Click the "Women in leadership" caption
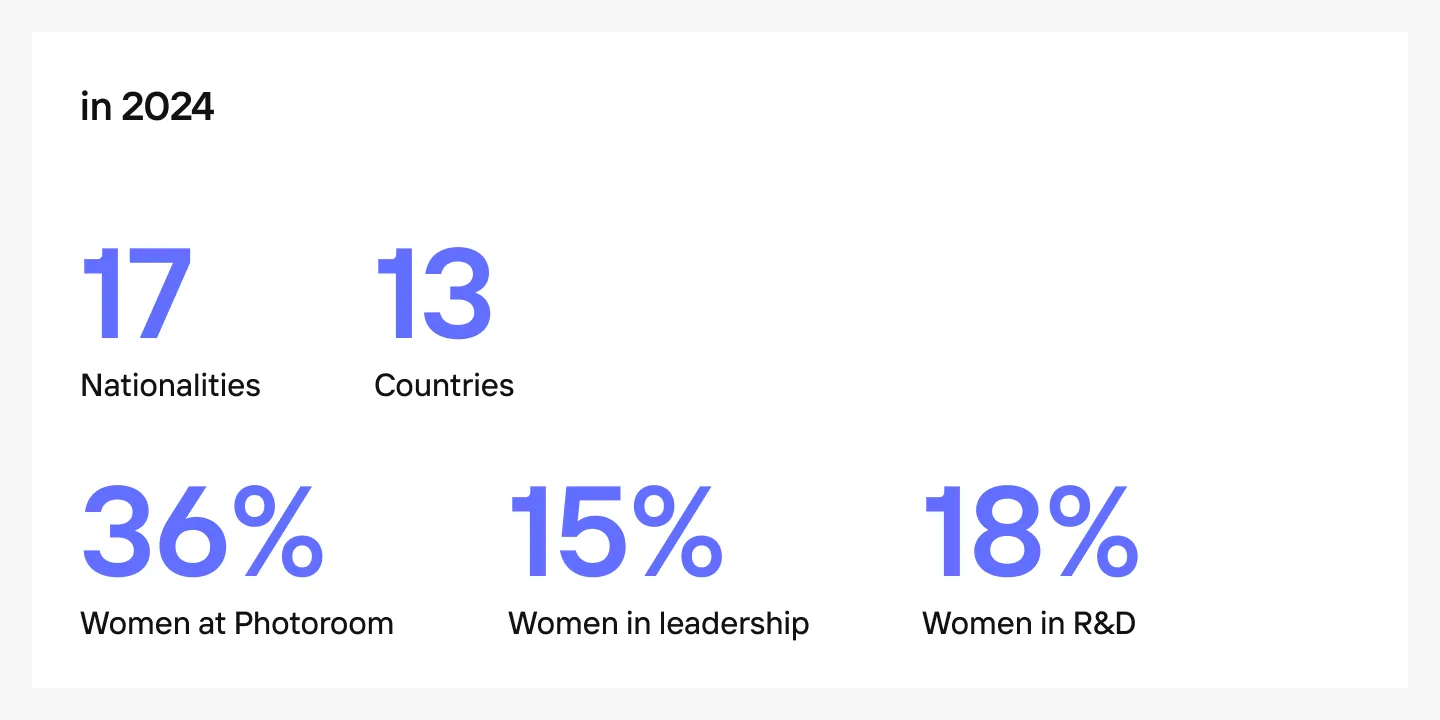1440x720 pixels. (659, 623)
